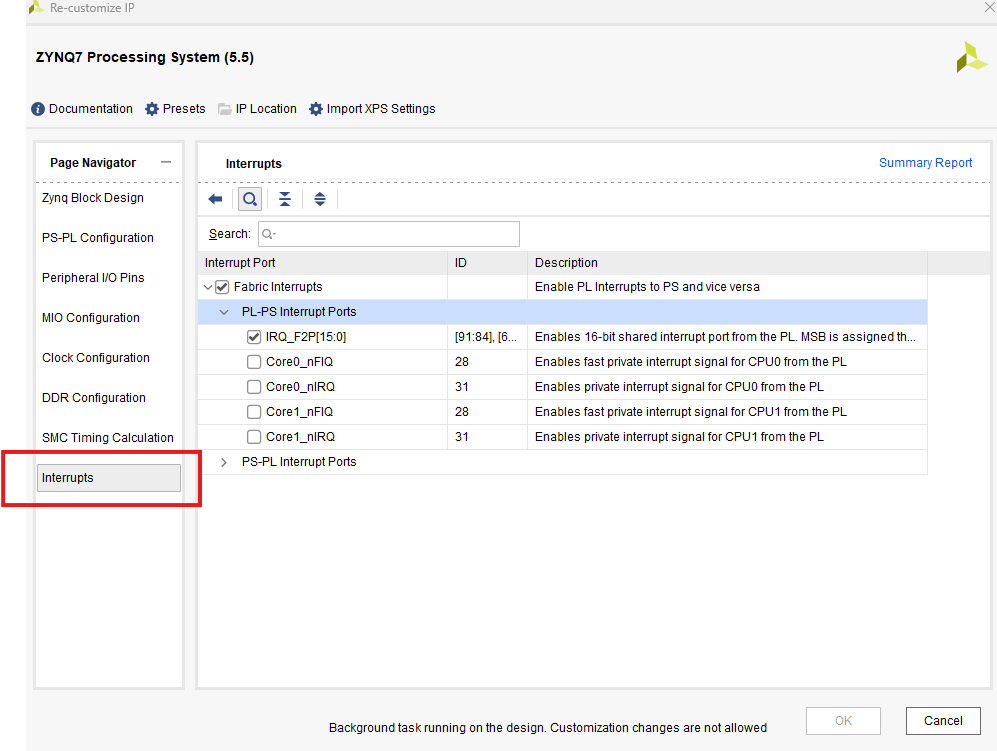Image resolution: width=997 pixels, height=751 pixels.
Task: Select the Core0_nFIQ row label
Action: click(299, 362)
